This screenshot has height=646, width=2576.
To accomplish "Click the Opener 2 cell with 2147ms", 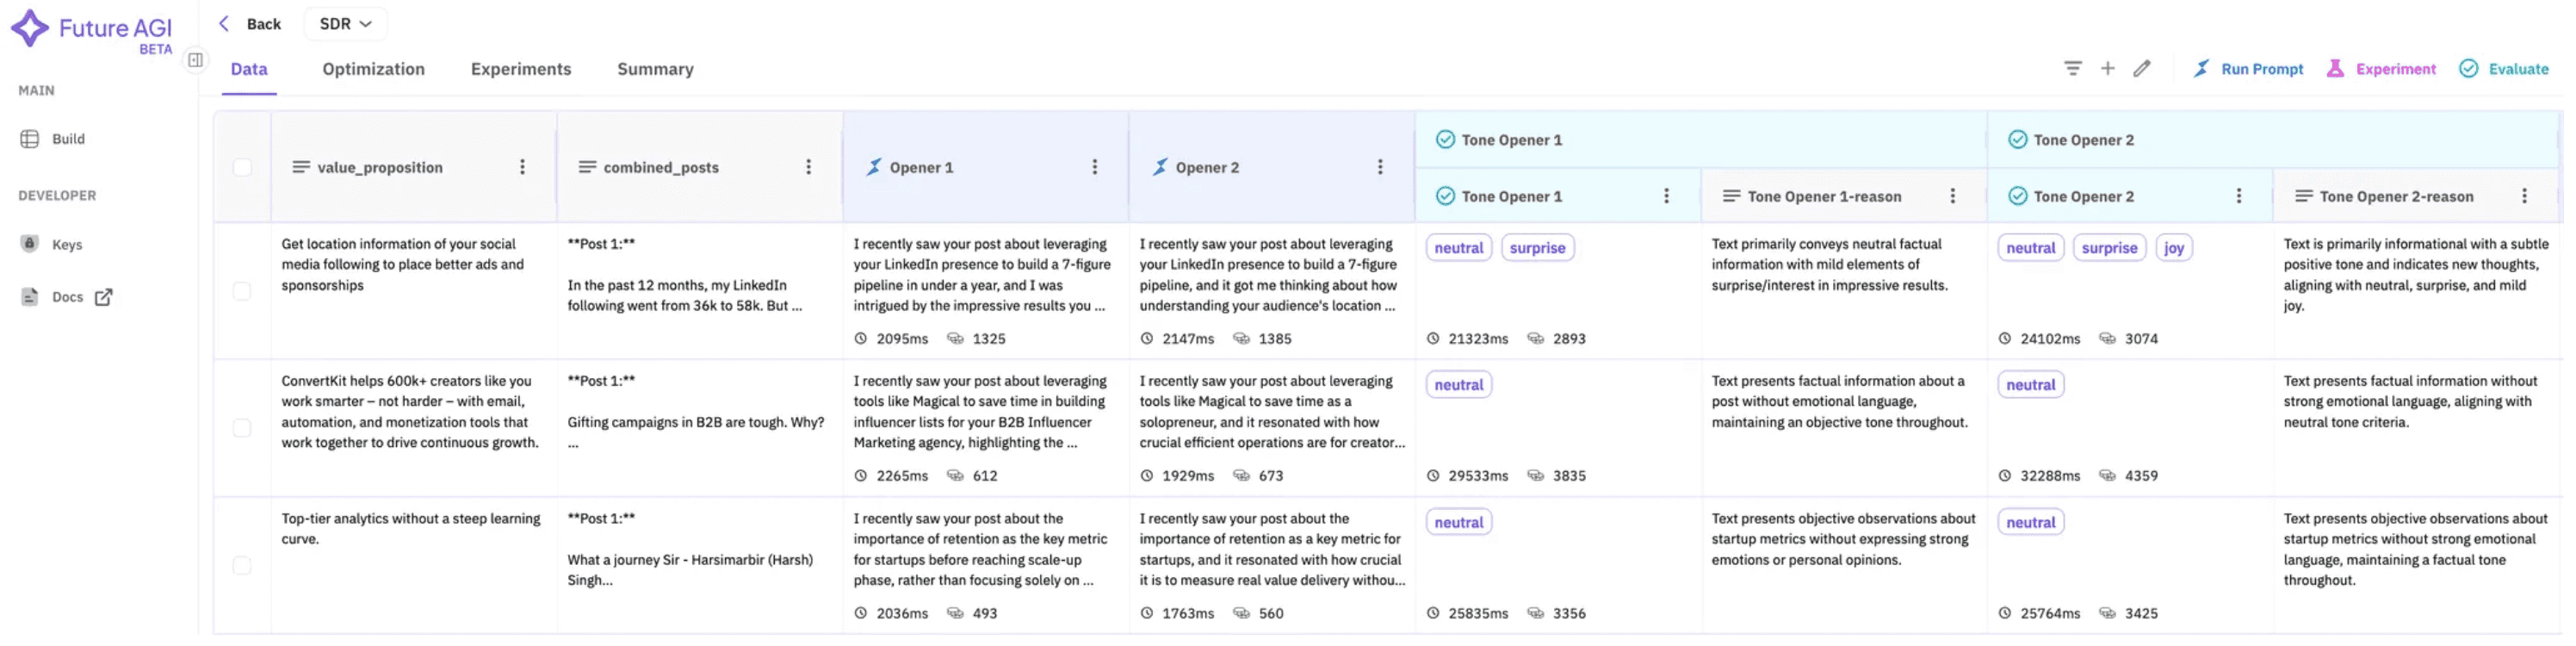I will point(1272,291).
